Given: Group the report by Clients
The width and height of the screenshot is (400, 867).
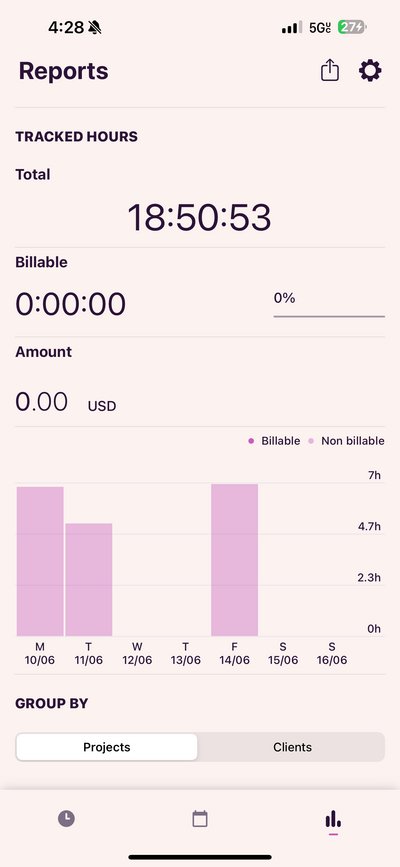Looking at the screenshot, I should [x=292, y=747].
